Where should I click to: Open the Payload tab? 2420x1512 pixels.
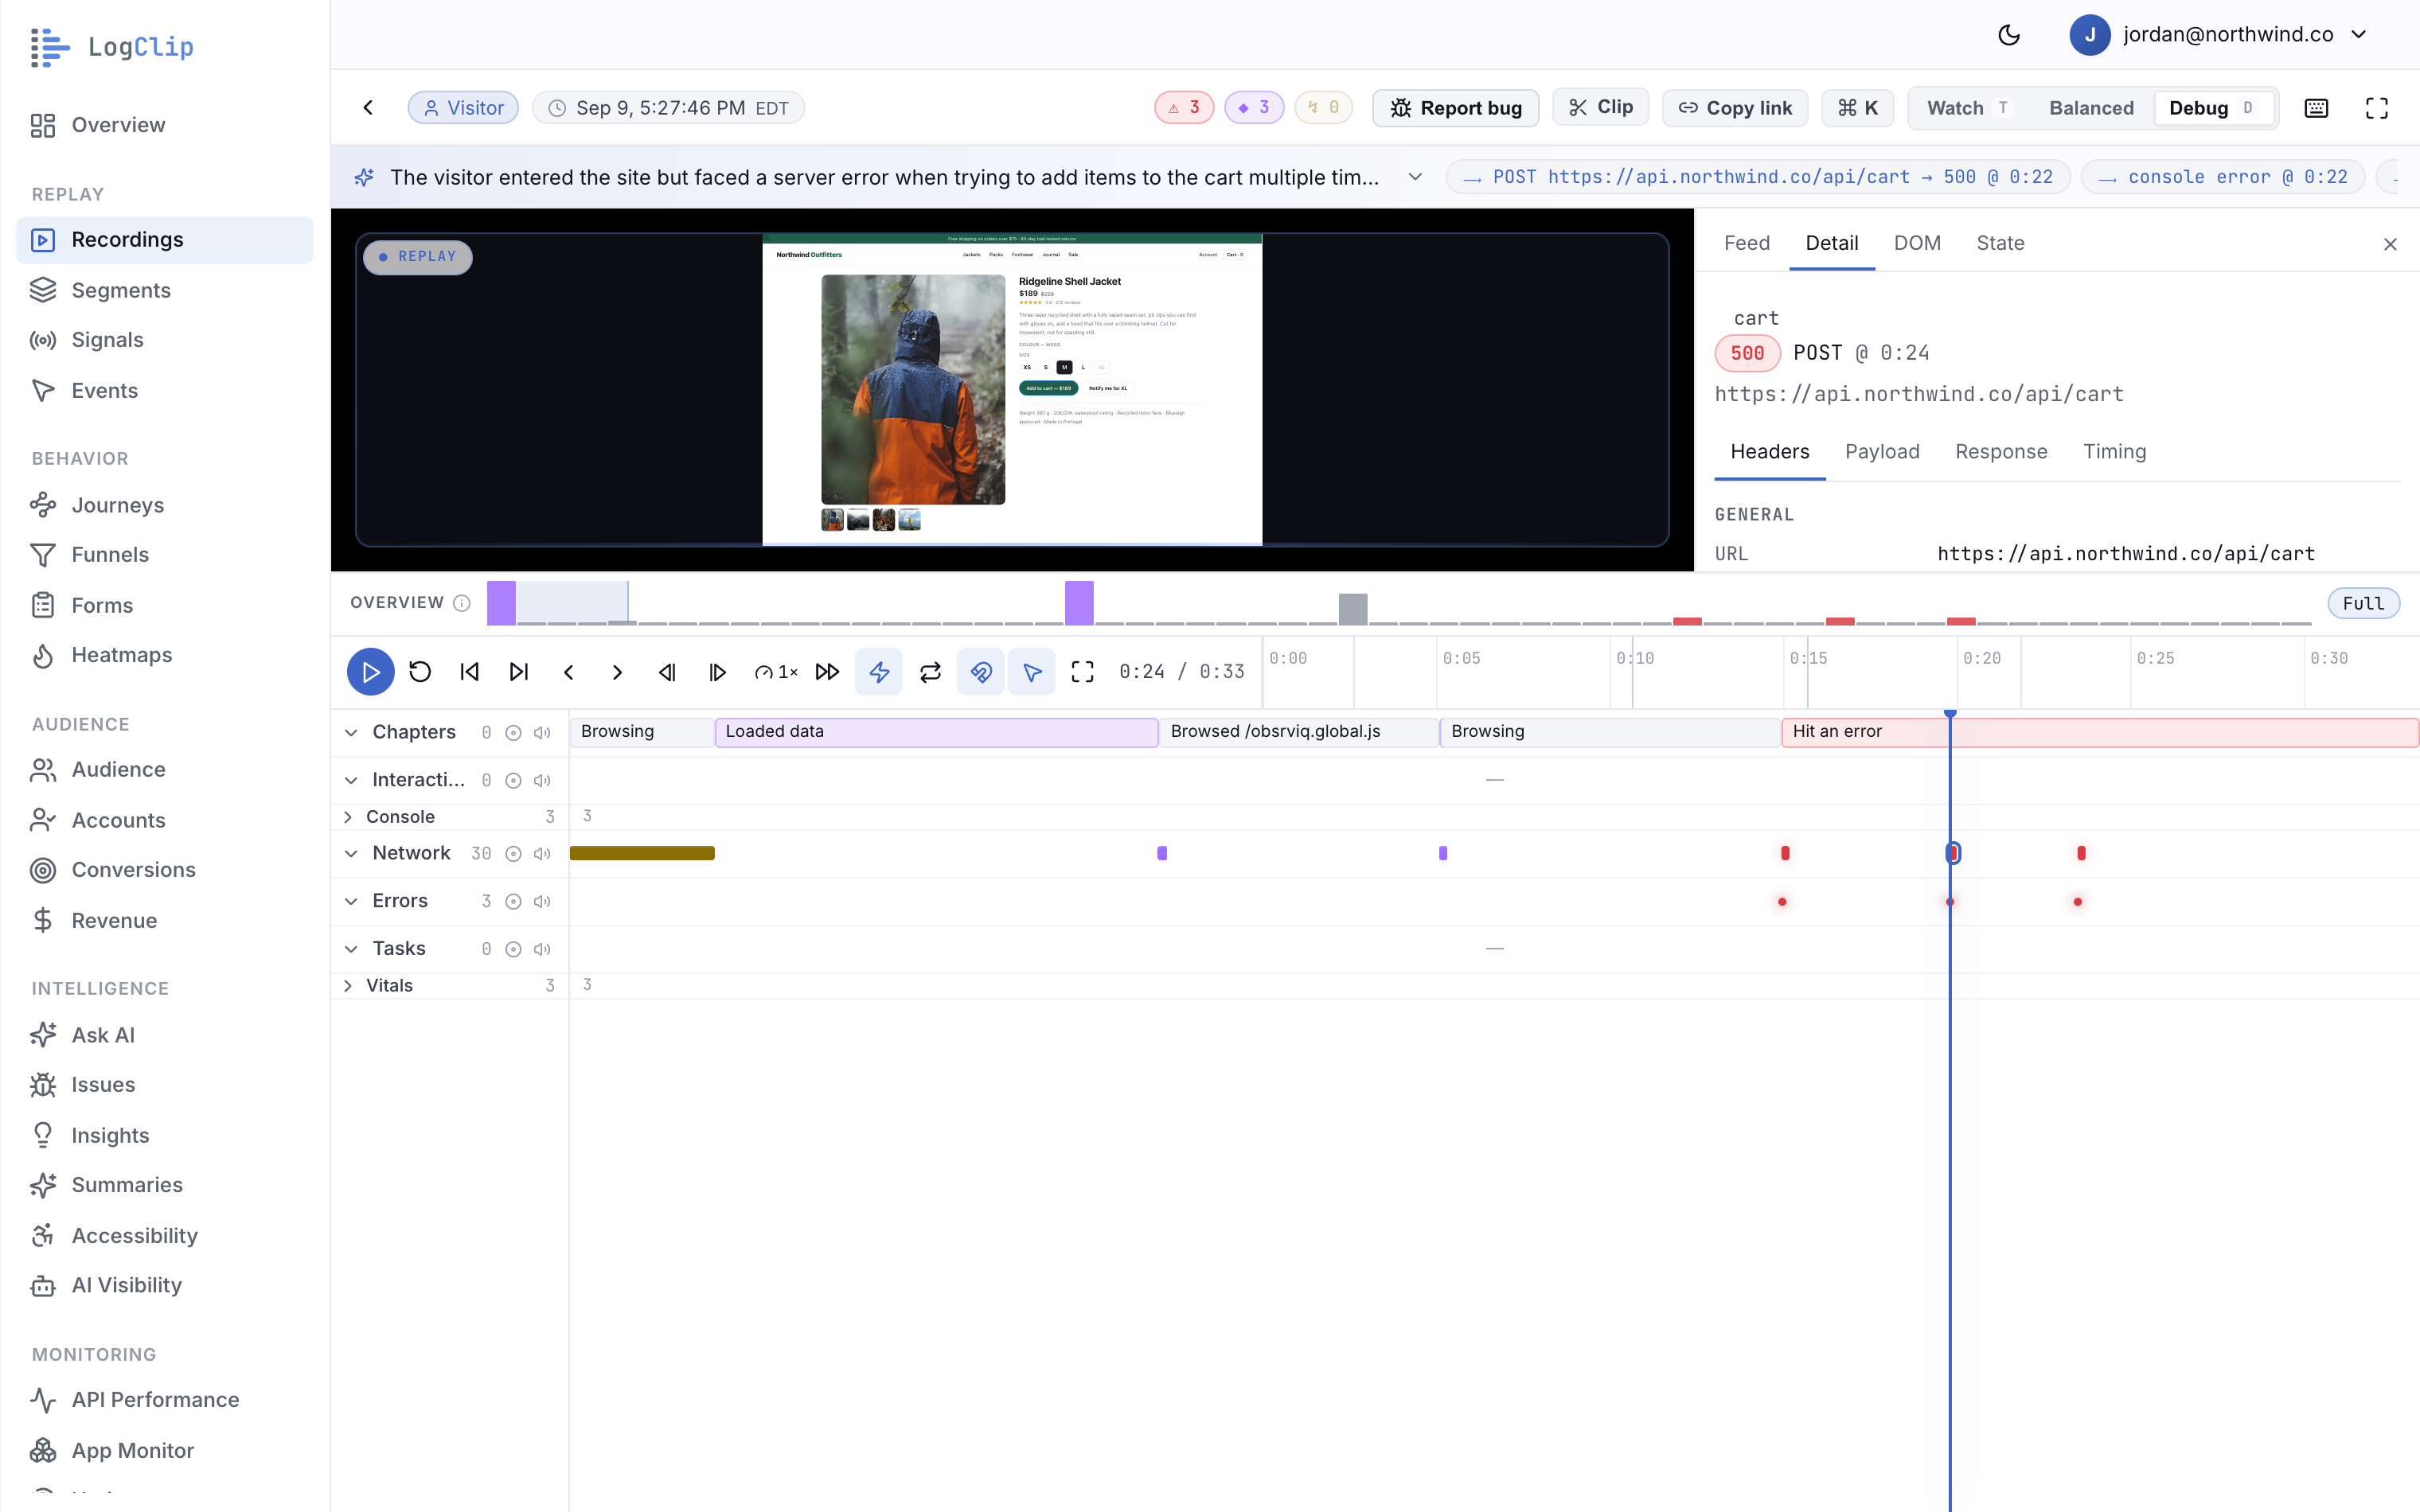tap(1882, 452)
